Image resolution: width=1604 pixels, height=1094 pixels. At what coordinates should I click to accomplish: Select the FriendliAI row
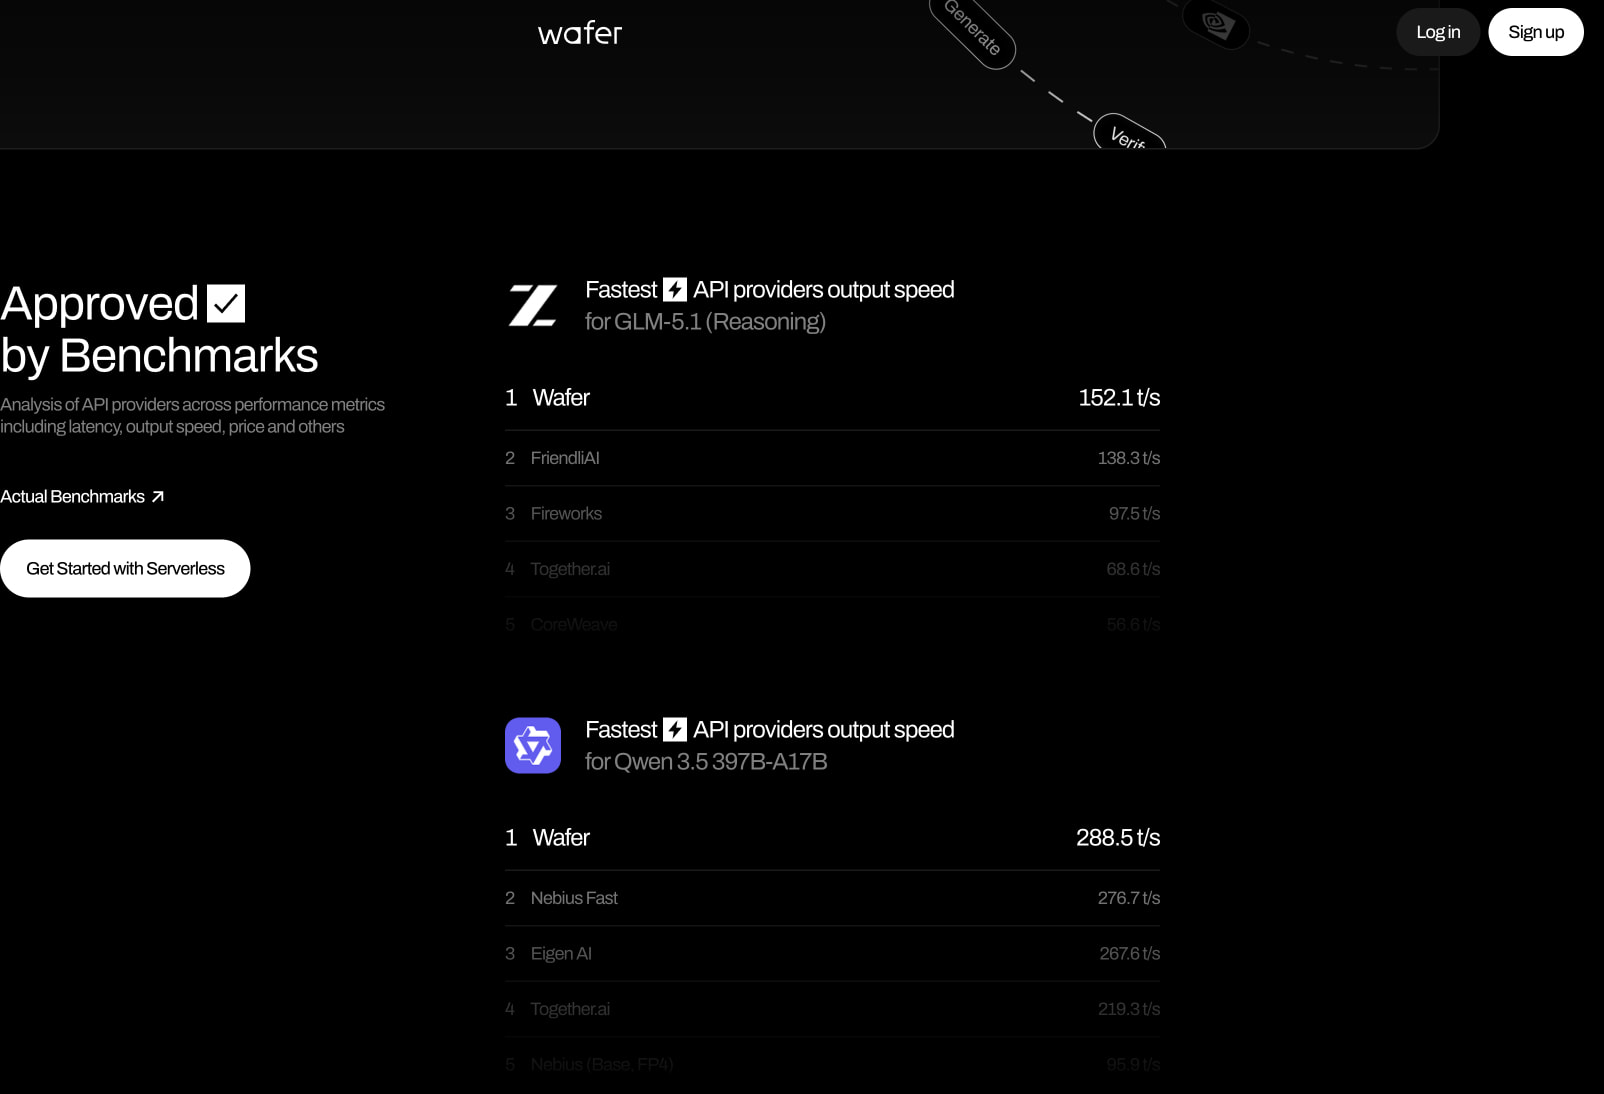click(x=832, y=458)
